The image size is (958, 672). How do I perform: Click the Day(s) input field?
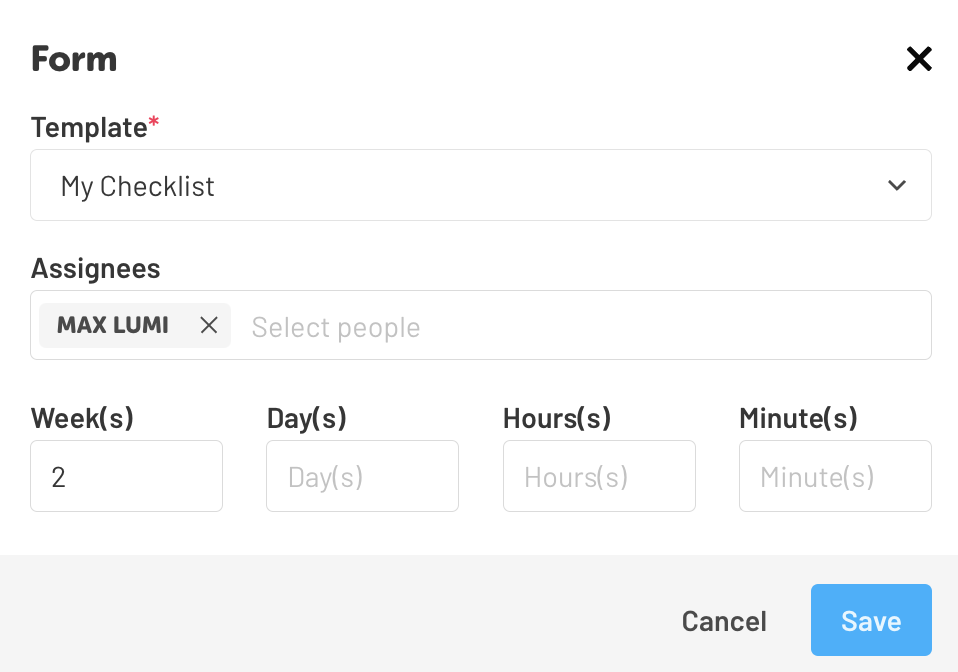[362, 476]
